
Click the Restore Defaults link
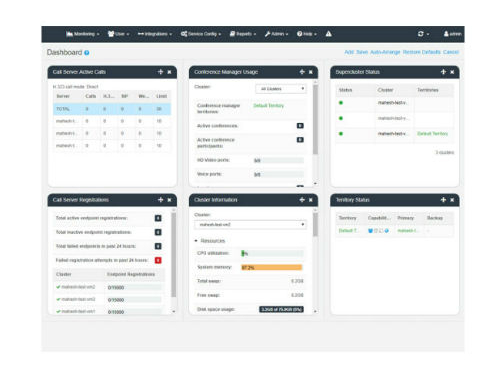point(422,52)
